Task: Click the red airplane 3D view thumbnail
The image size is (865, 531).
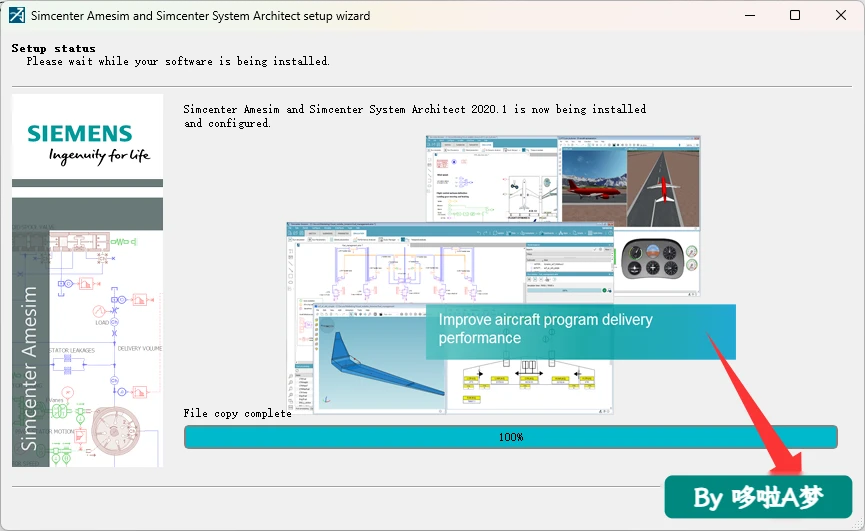Action: click(594, 187)
